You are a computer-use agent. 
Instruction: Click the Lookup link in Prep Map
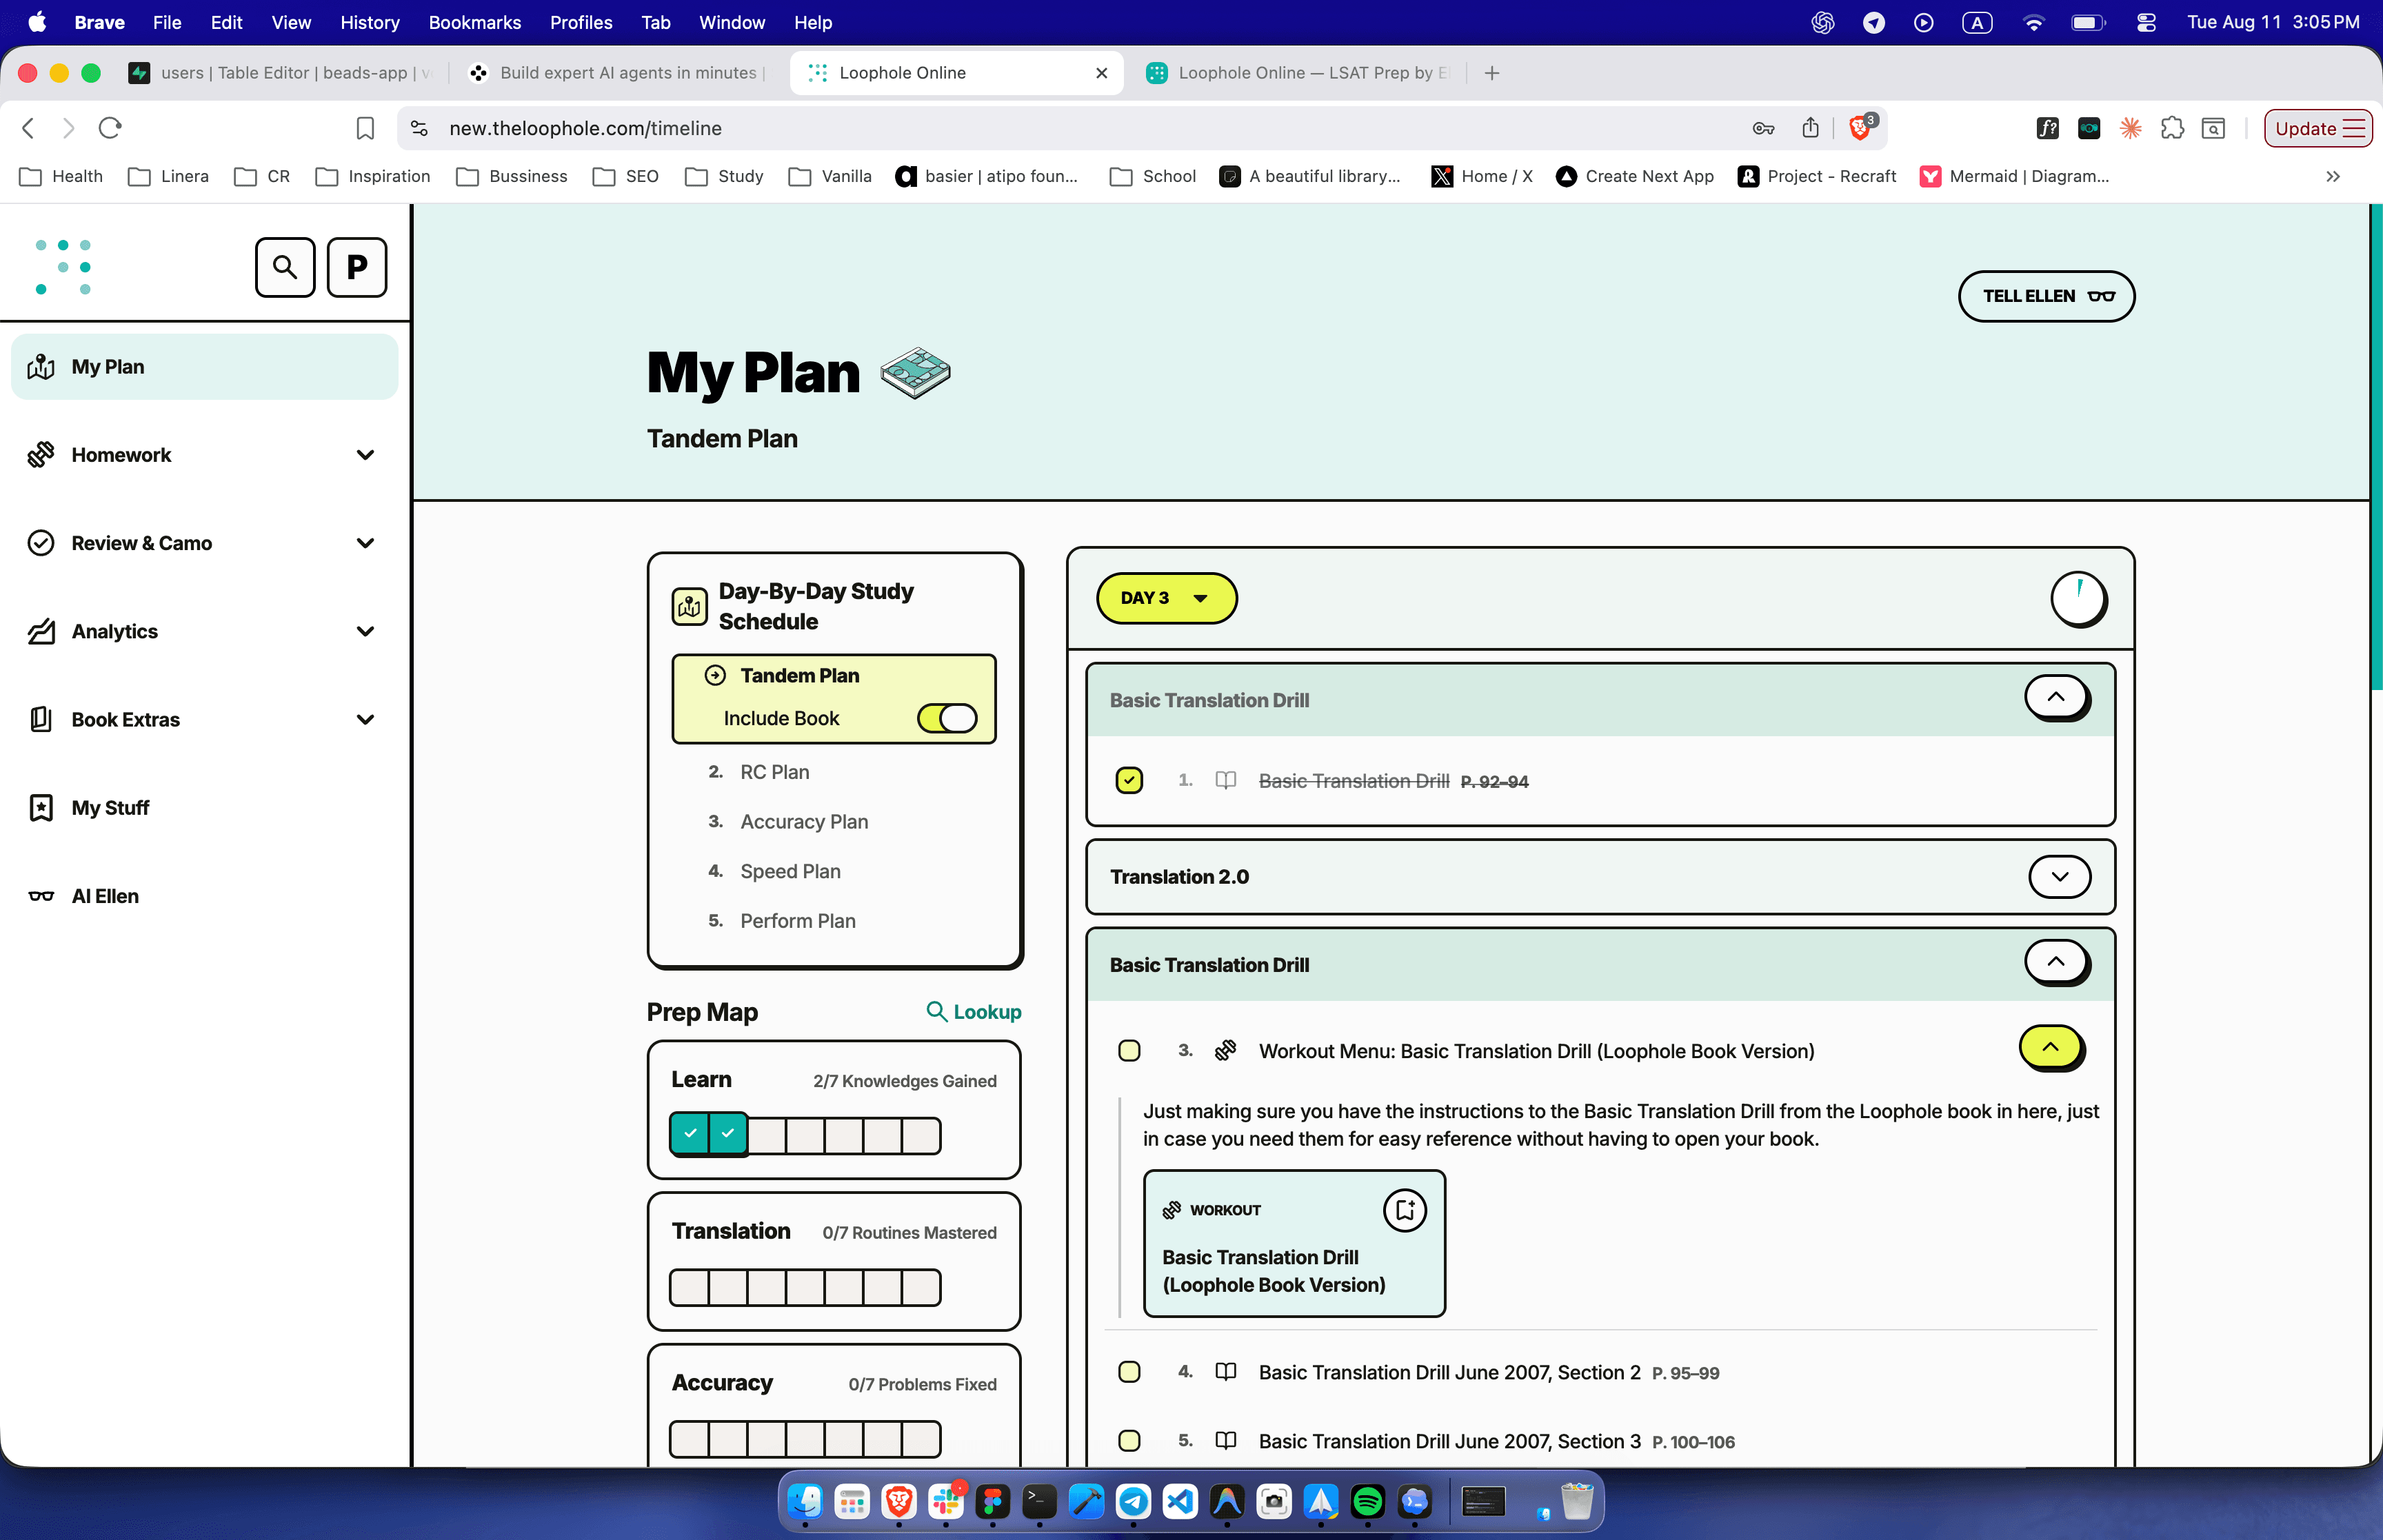coord(973,1012)
